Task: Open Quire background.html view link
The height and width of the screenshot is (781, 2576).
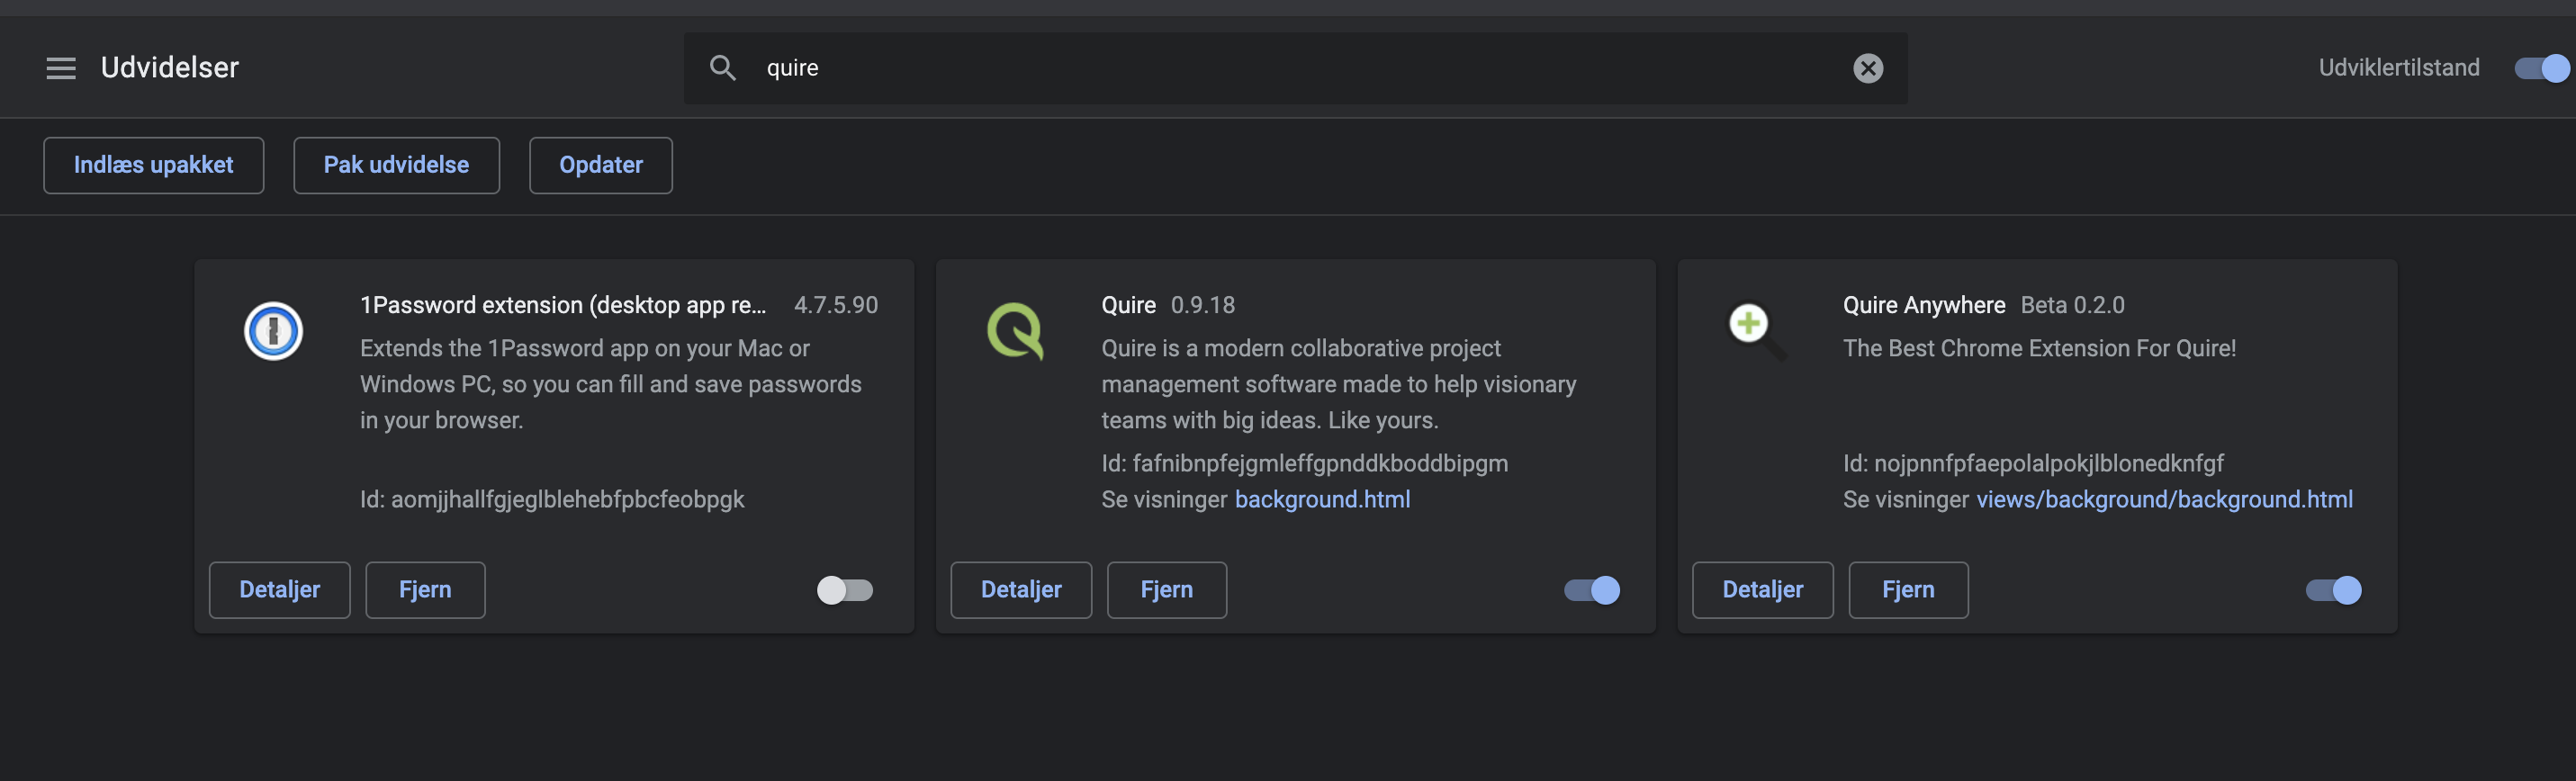Action: (x=1322, y=499)
